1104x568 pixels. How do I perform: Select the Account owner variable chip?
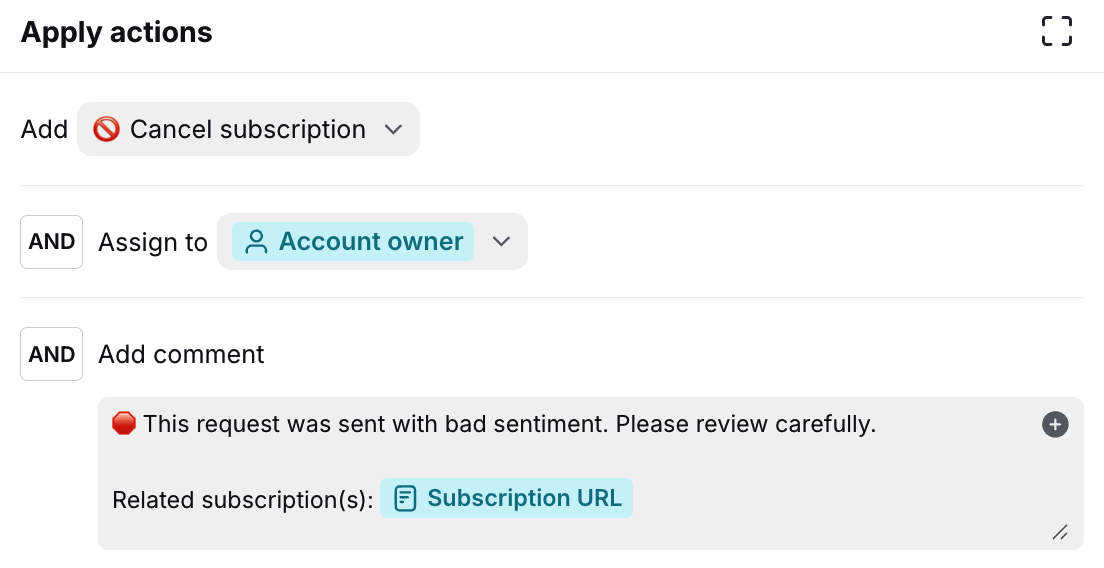tap(353, 242)
